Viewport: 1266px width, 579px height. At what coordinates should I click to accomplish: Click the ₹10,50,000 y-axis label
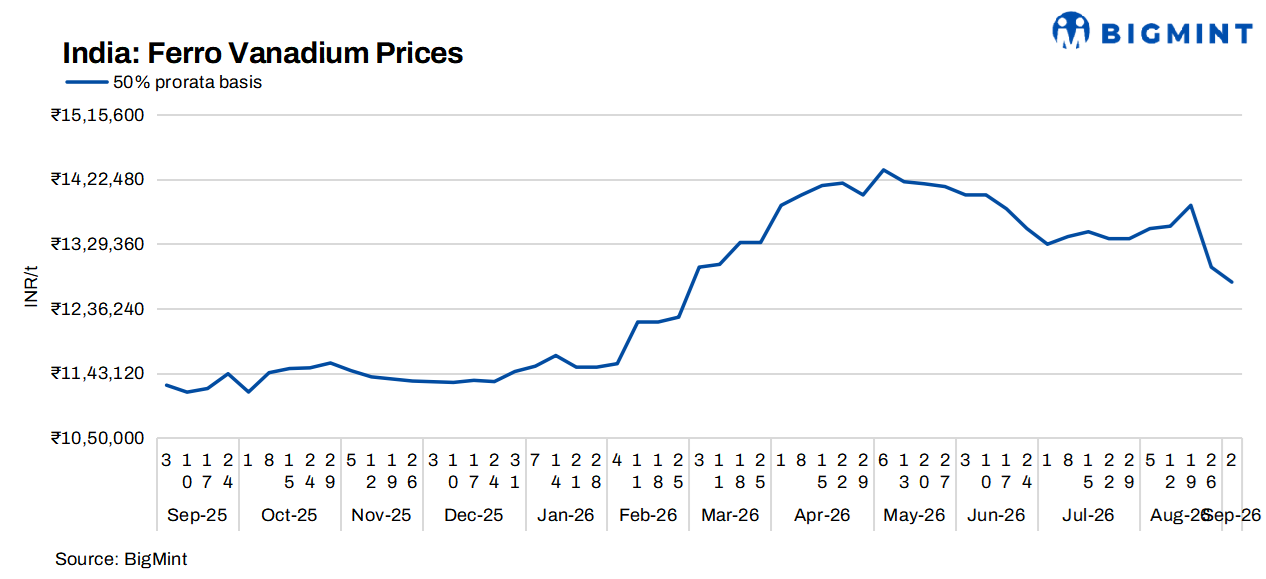coord(98,438)
